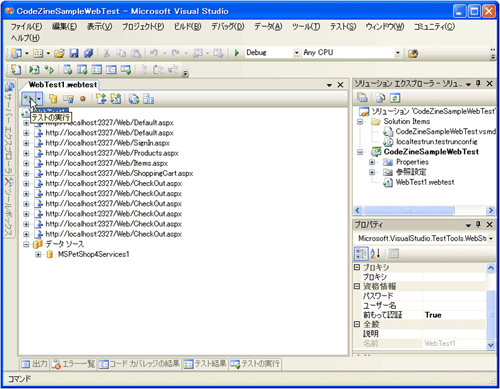The image size is (500, 389).
Task: Expand the Products.aspx request node
Action: 26,153
